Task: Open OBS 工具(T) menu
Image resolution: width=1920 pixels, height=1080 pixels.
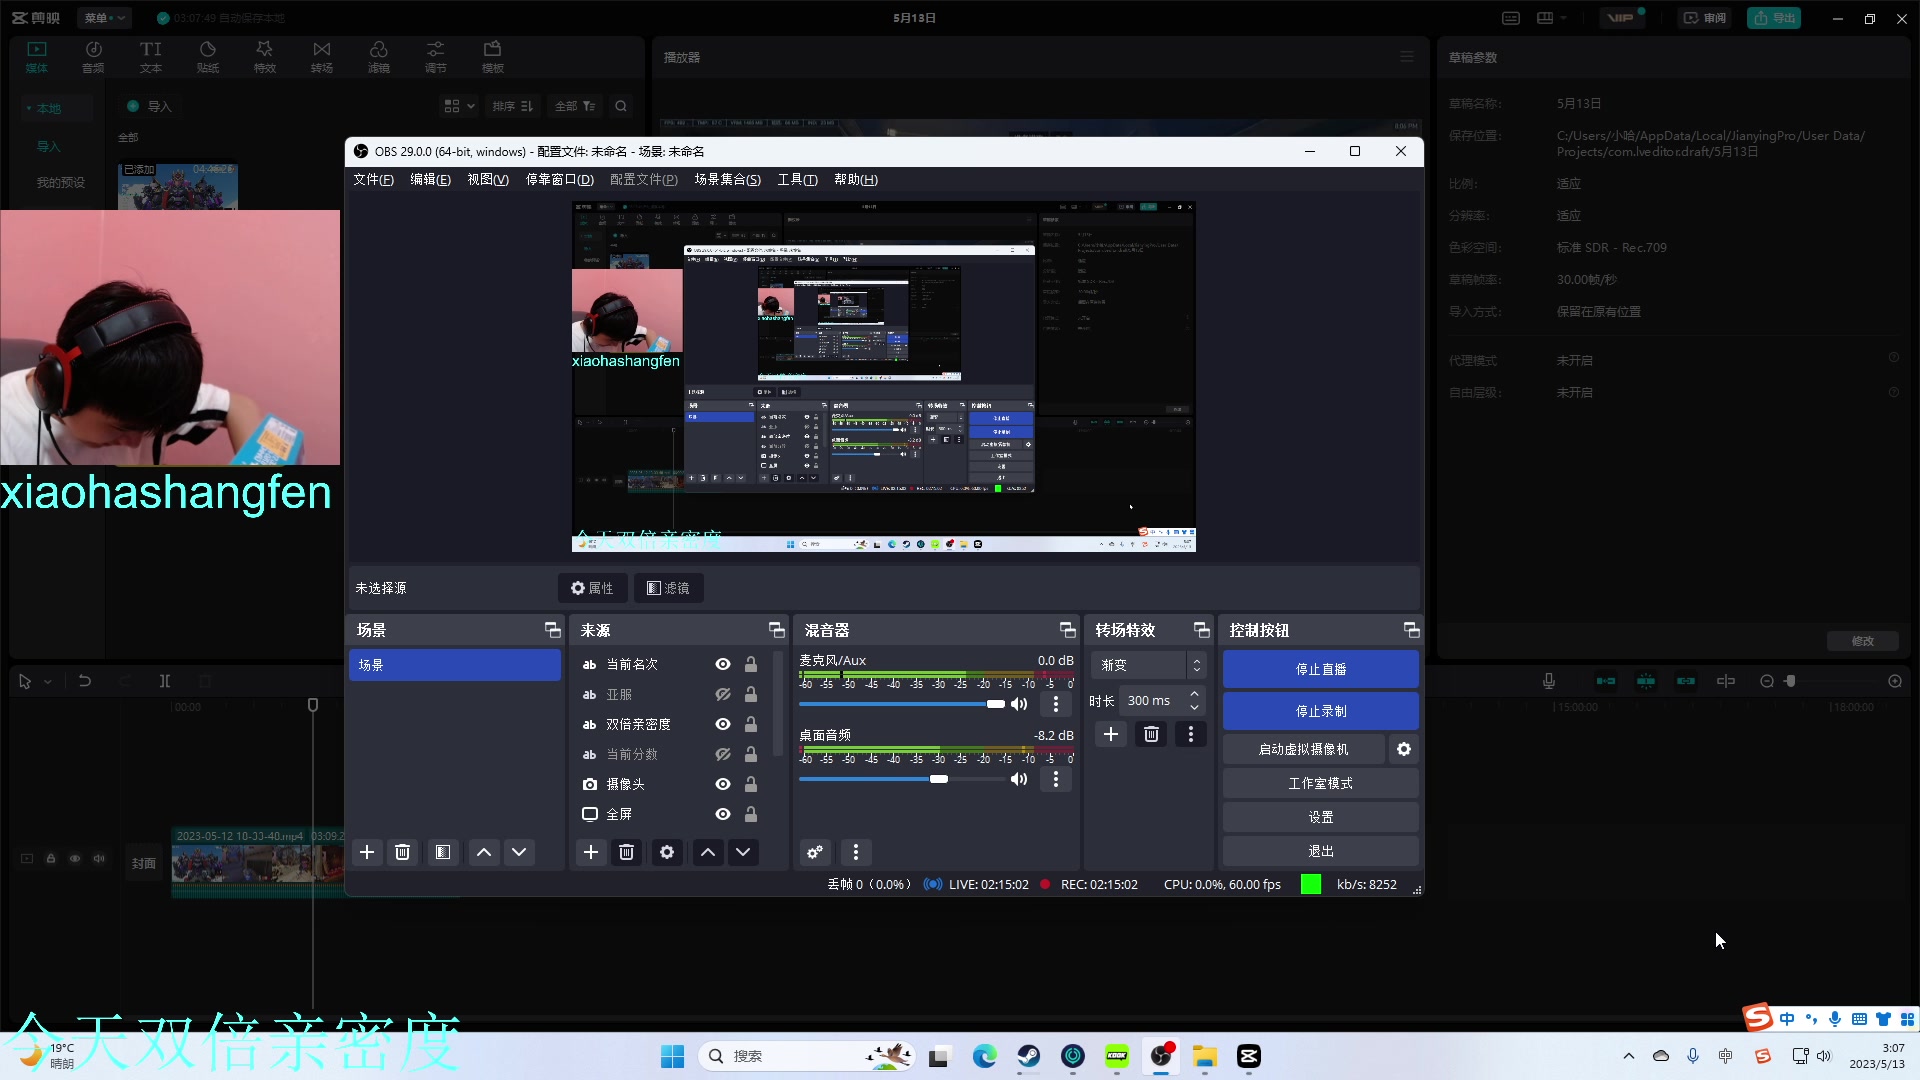Action: click(797, 180)
